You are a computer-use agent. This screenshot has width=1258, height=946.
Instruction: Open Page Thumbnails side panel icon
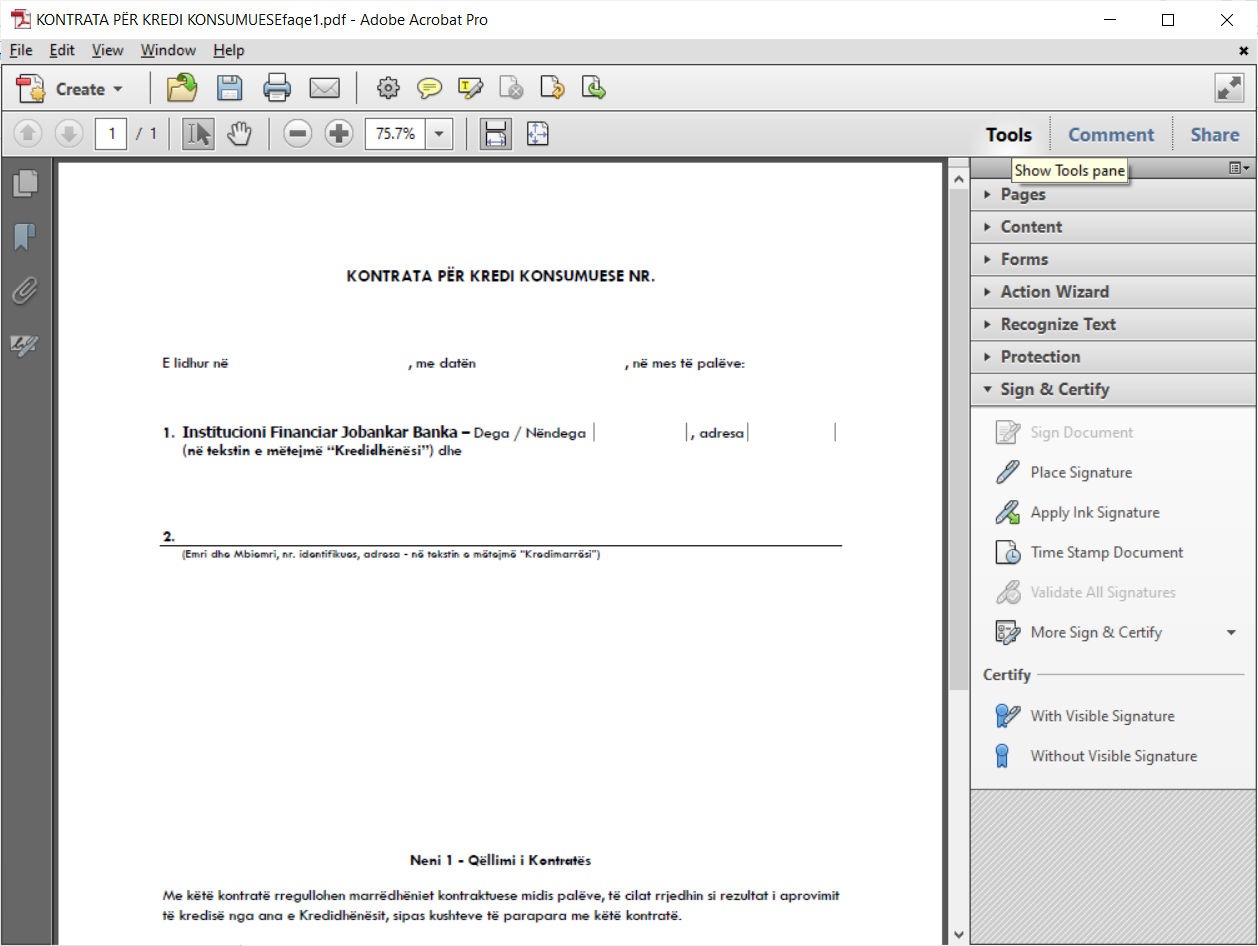point(26,183)
